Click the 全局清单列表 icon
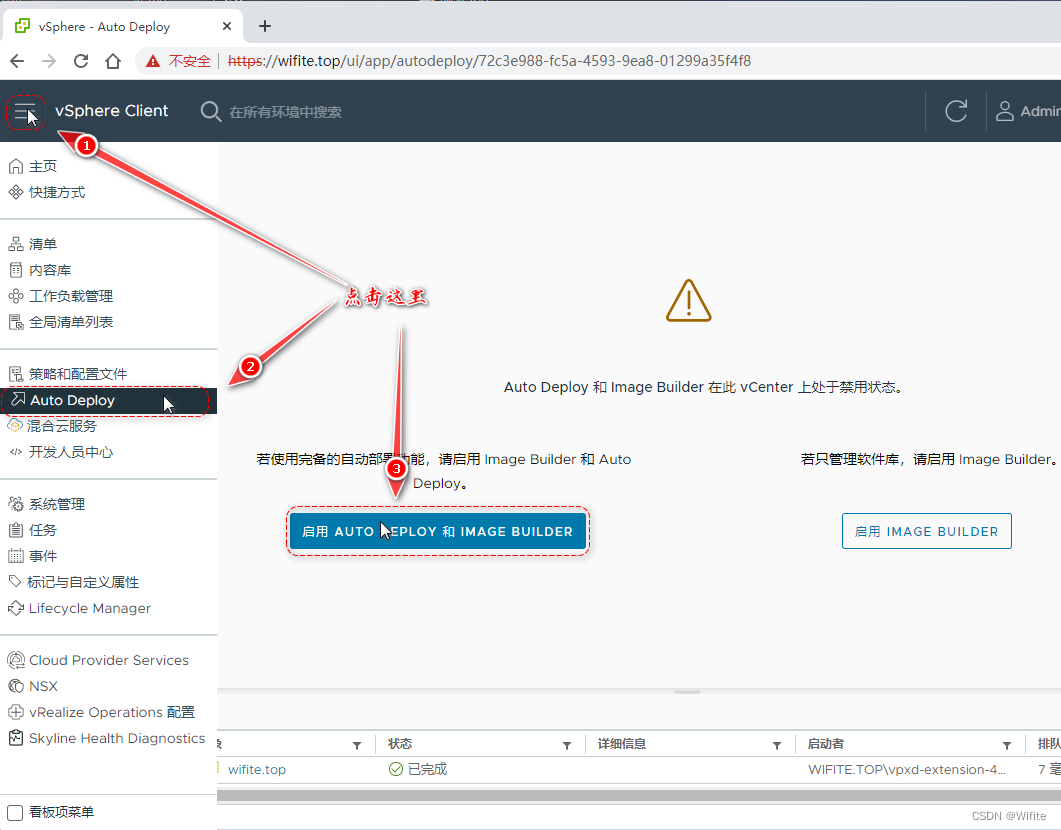Viewport: 1061px width, 830px height. click(x=16, y=322)
